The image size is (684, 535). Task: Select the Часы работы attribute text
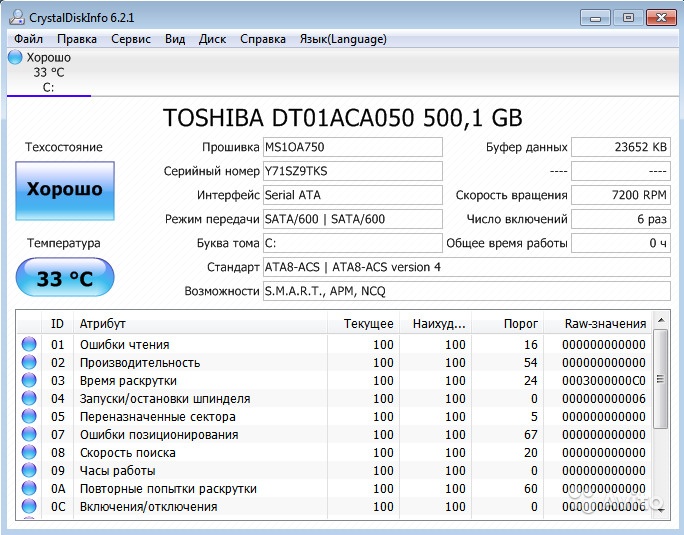[x=117, y=471]
